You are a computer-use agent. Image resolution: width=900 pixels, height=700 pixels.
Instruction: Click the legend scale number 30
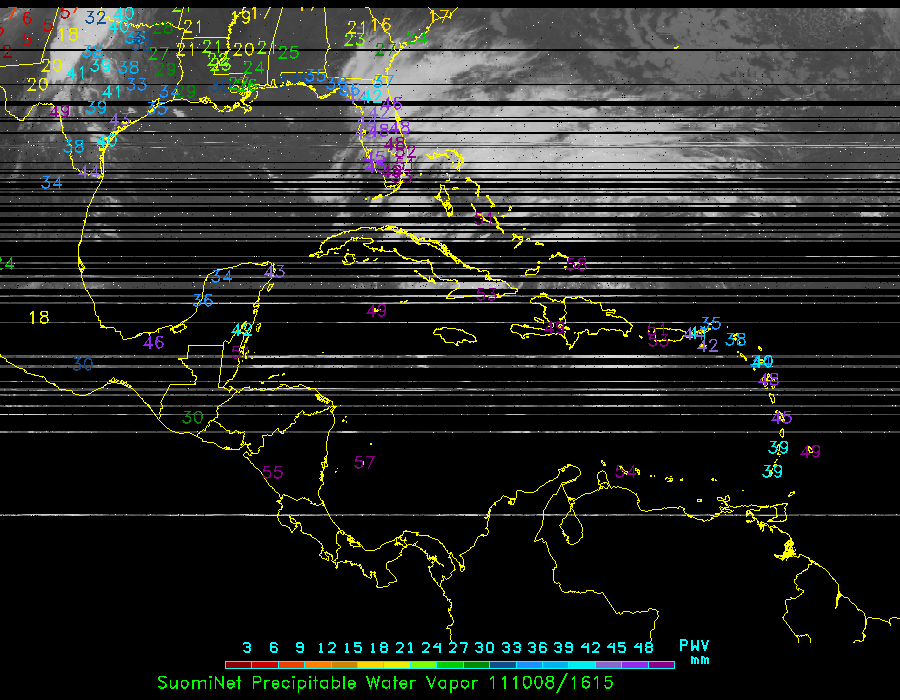click(x=485, y=647)
